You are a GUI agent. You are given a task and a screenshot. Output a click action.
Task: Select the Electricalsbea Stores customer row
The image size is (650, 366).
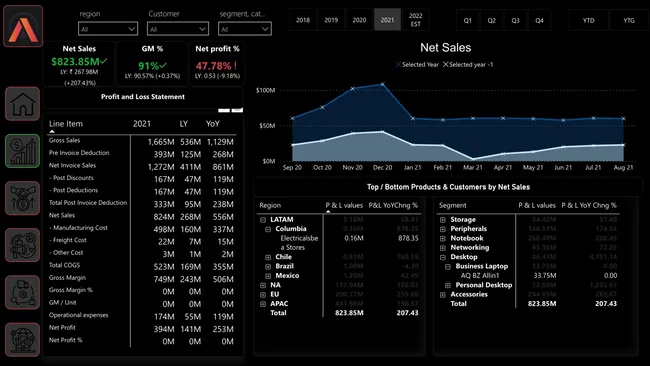tap(340, 243)
